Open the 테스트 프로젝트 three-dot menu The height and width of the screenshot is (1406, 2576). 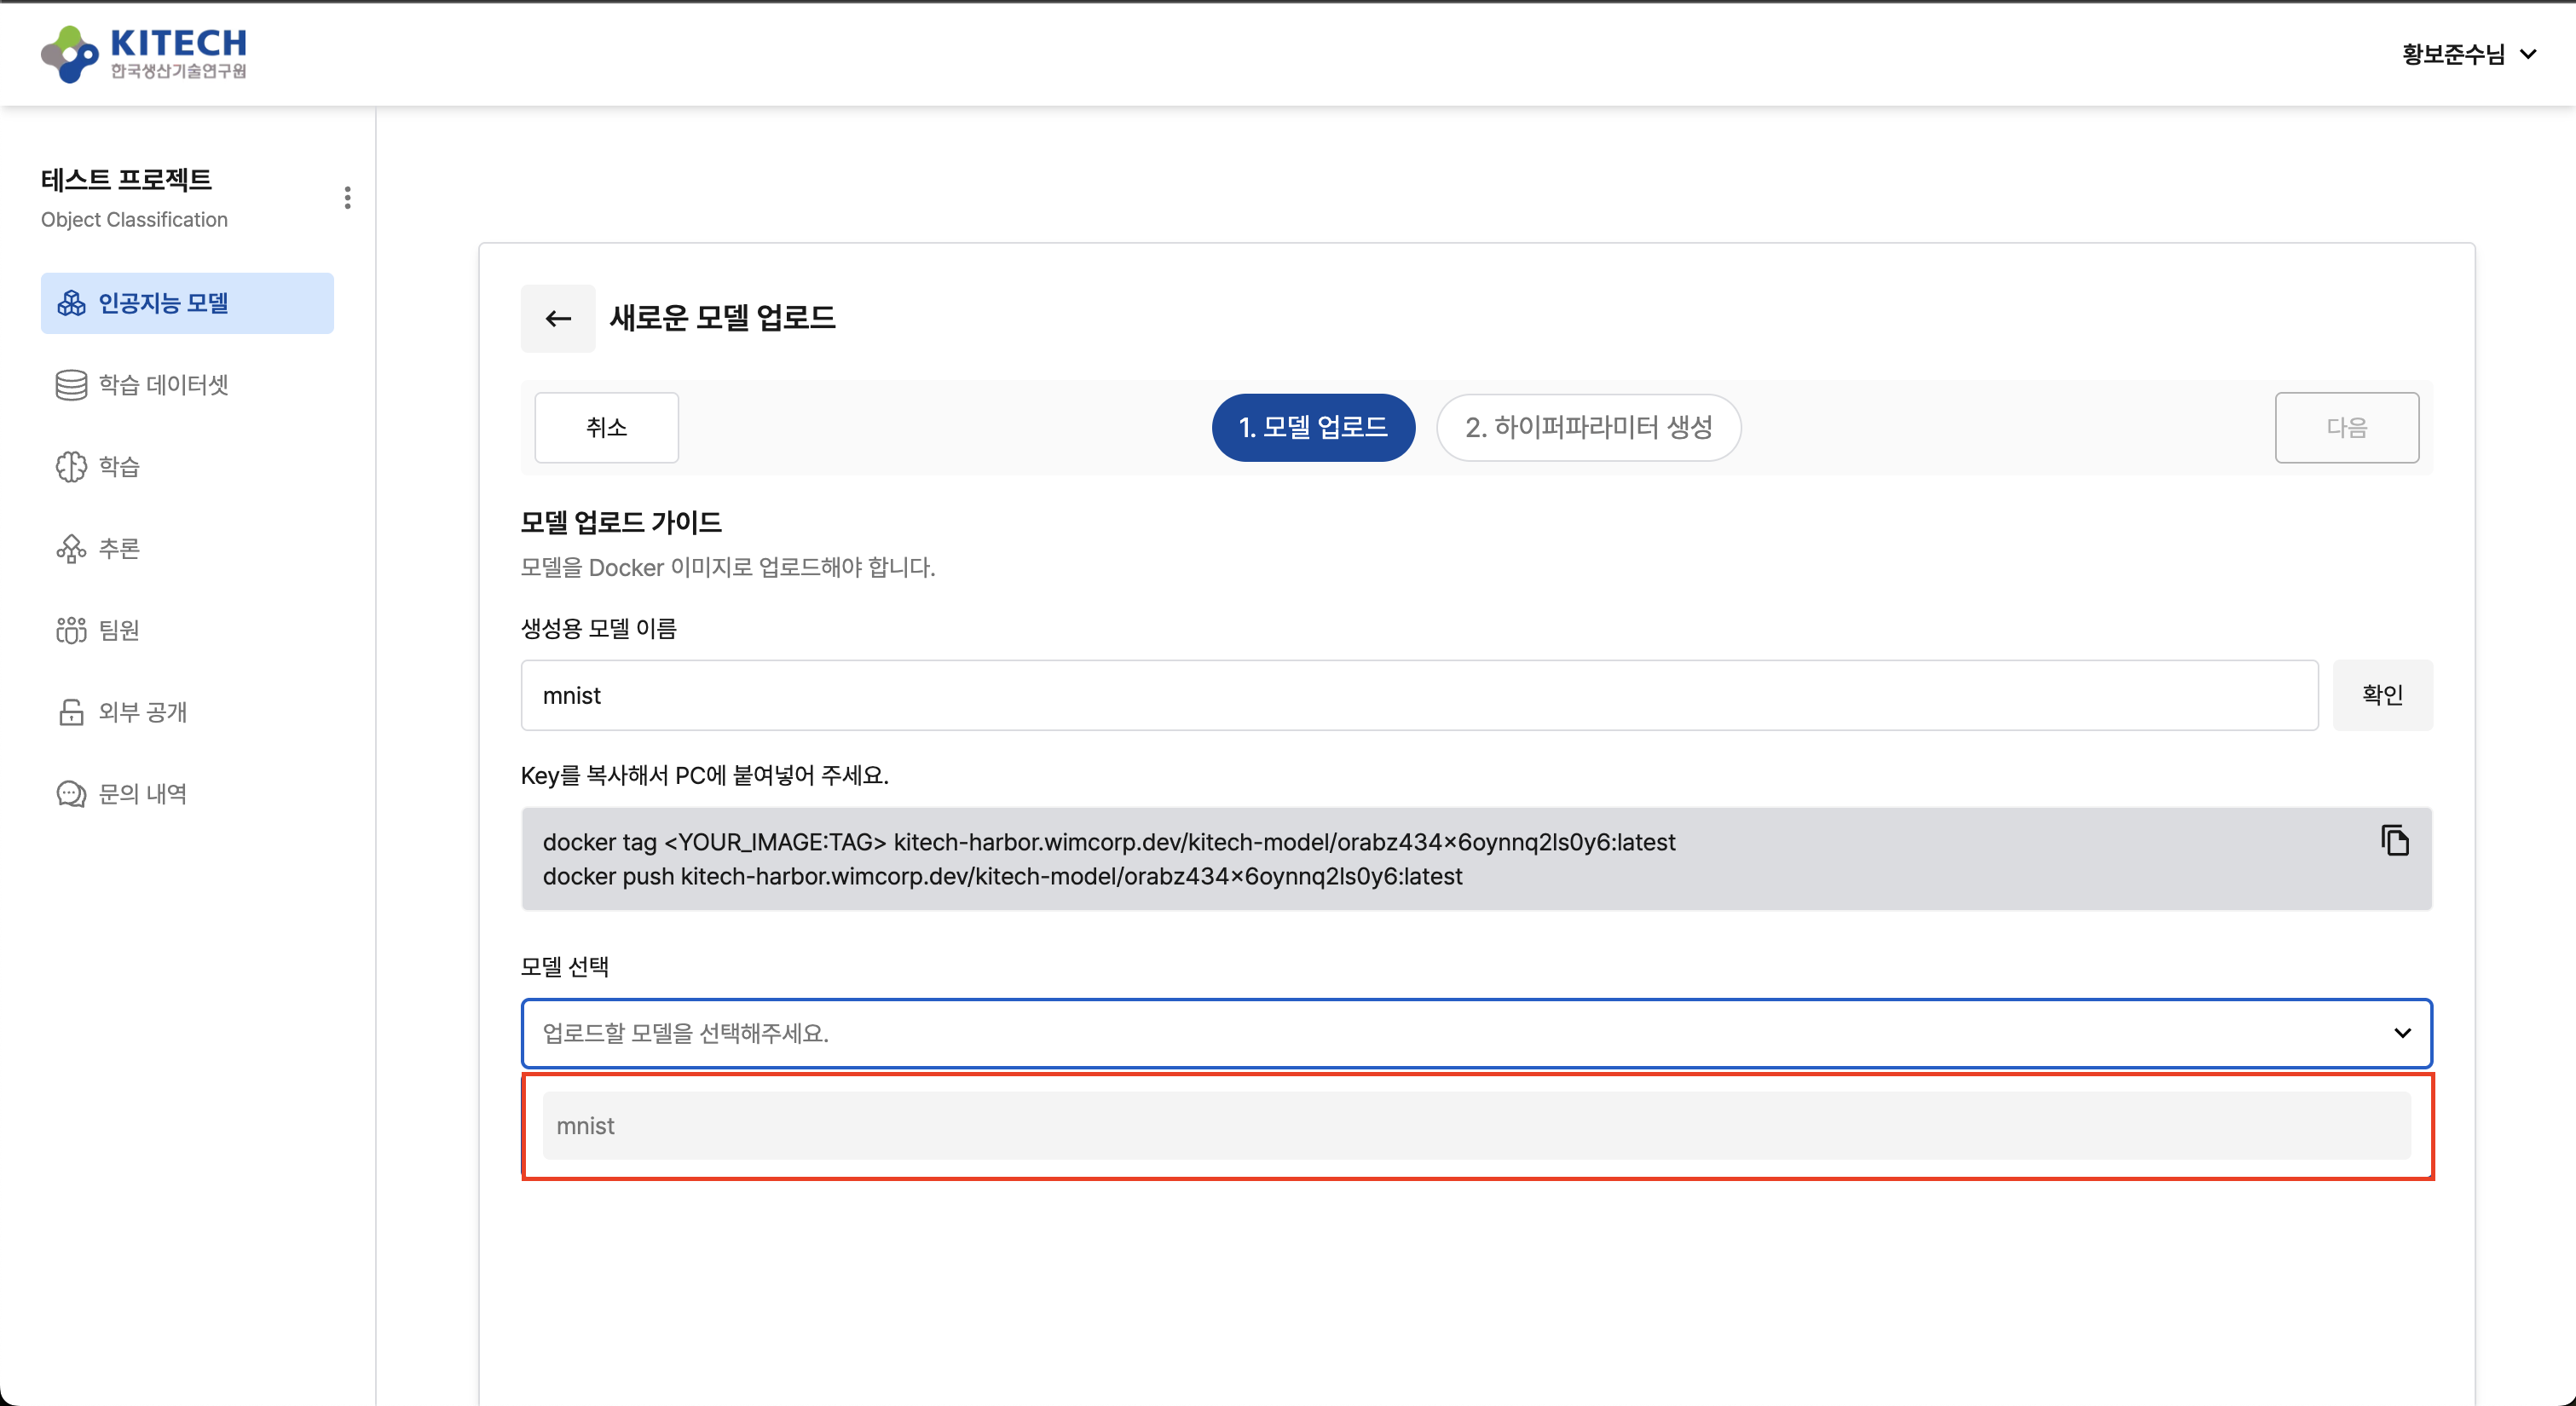(347, 197)
